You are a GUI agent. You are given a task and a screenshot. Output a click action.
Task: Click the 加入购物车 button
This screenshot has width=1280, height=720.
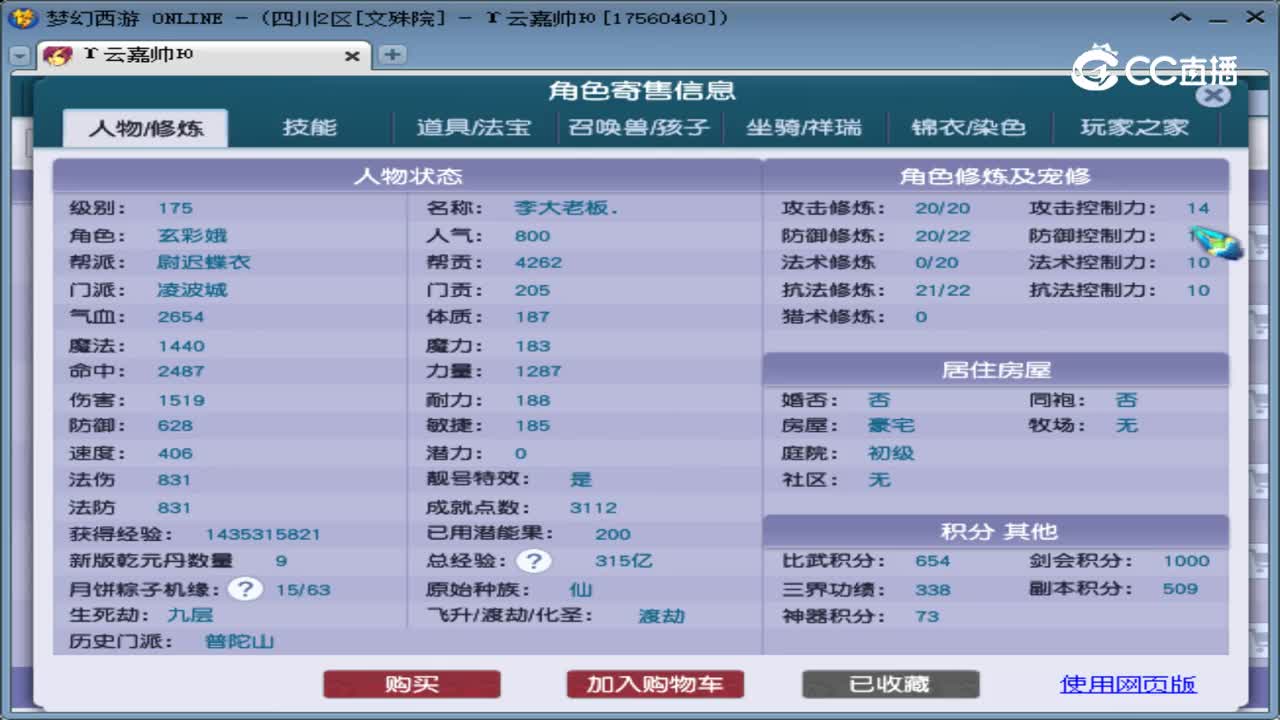click(x=655, y=684)
